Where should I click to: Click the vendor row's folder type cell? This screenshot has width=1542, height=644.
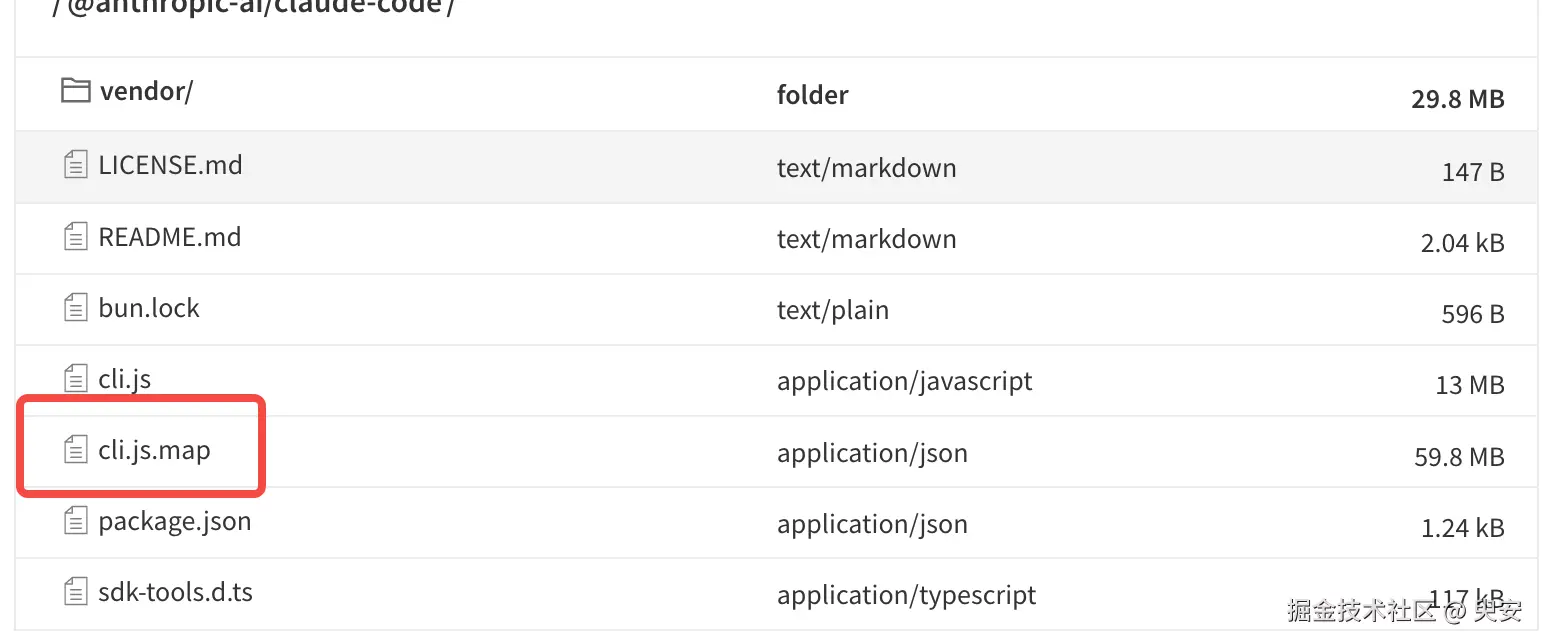(812, 95)
